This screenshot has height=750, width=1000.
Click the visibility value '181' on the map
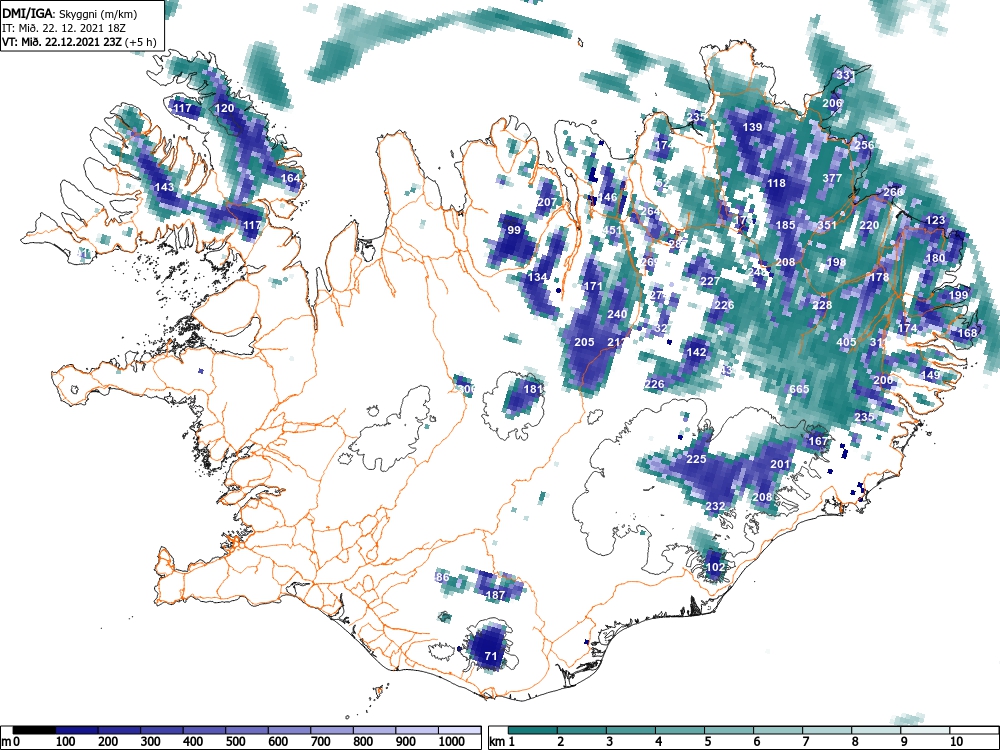point(533,389)
